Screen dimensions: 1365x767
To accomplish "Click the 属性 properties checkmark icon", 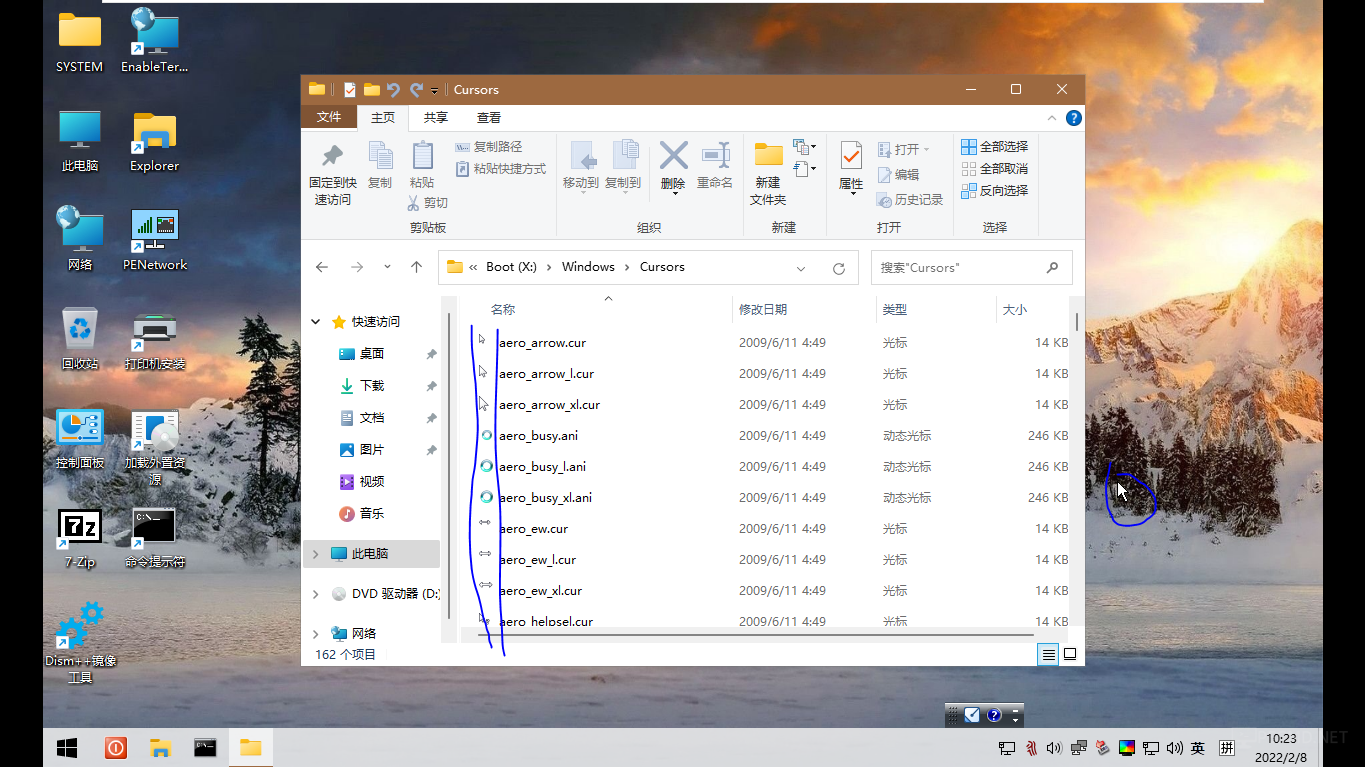I will pyautogui.click(x=851, y=155).
